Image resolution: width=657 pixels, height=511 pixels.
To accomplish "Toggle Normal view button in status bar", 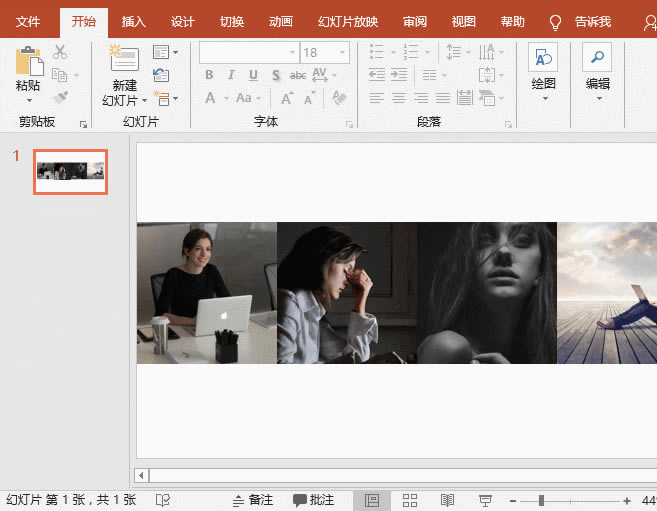I will pyautogui.click(x=371, y=500).
